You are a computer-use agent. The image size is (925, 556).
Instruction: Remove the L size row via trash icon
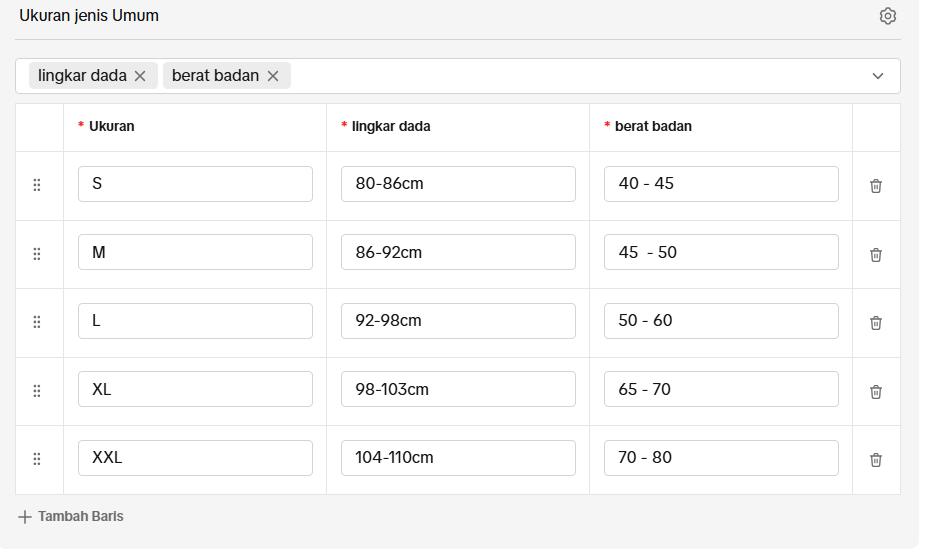pos(876,323)
